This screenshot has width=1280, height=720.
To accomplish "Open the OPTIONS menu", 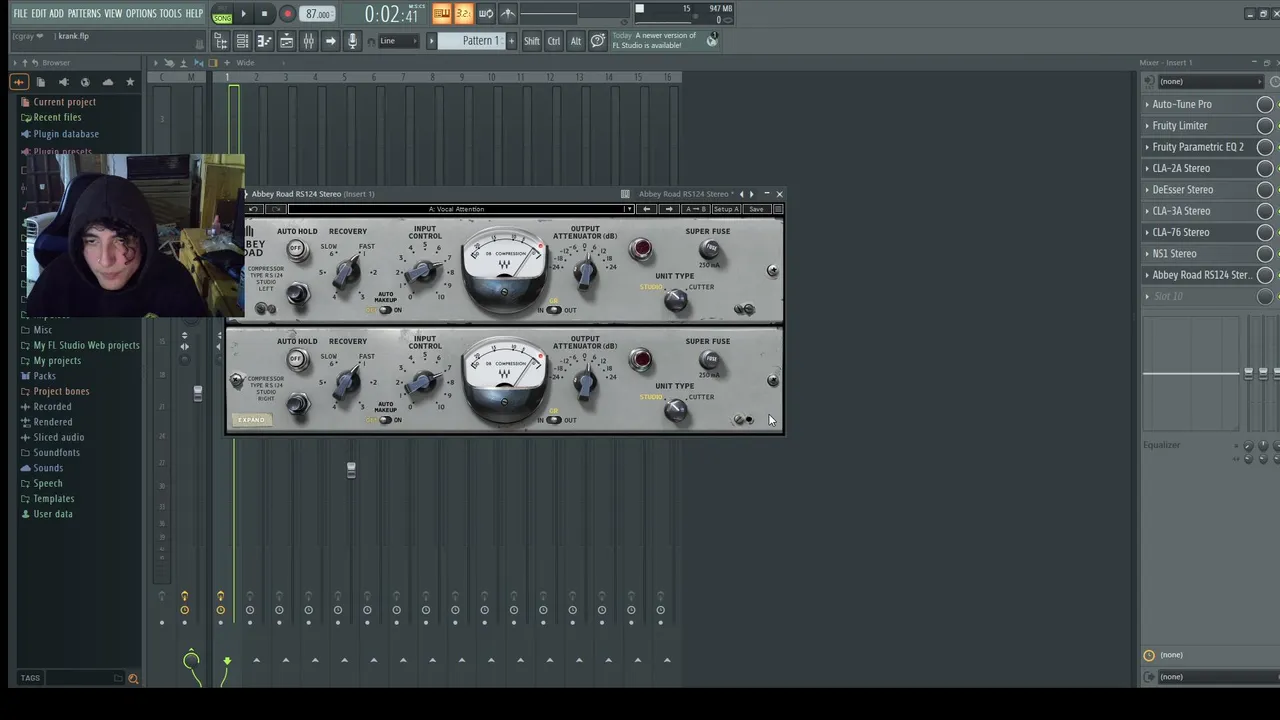I will click(141, 14).
